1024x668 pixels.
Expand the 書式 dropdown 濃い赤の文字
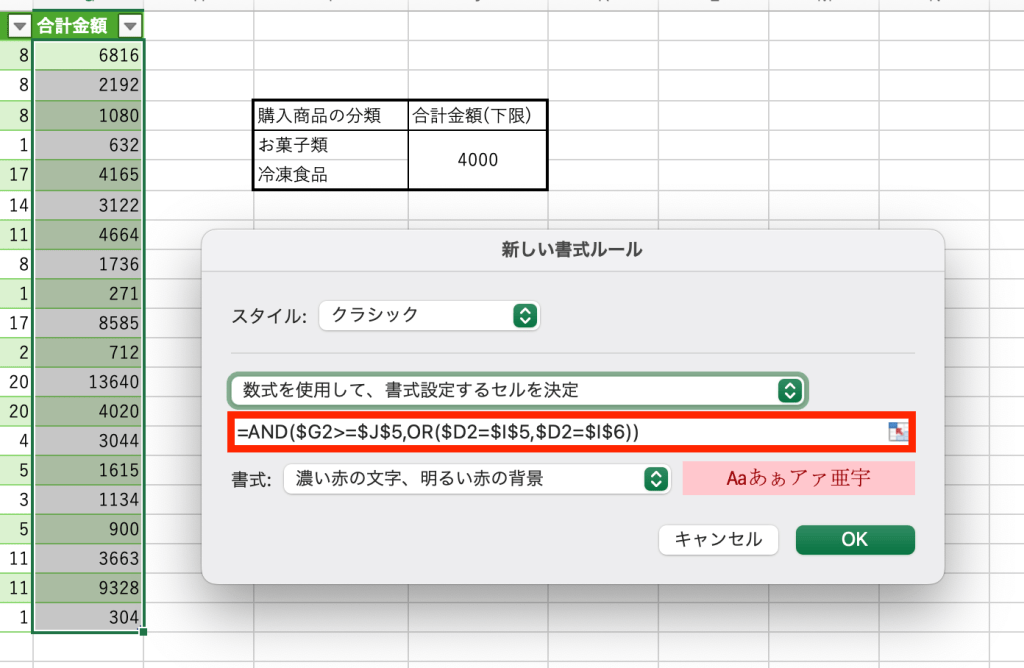[476, 479]
